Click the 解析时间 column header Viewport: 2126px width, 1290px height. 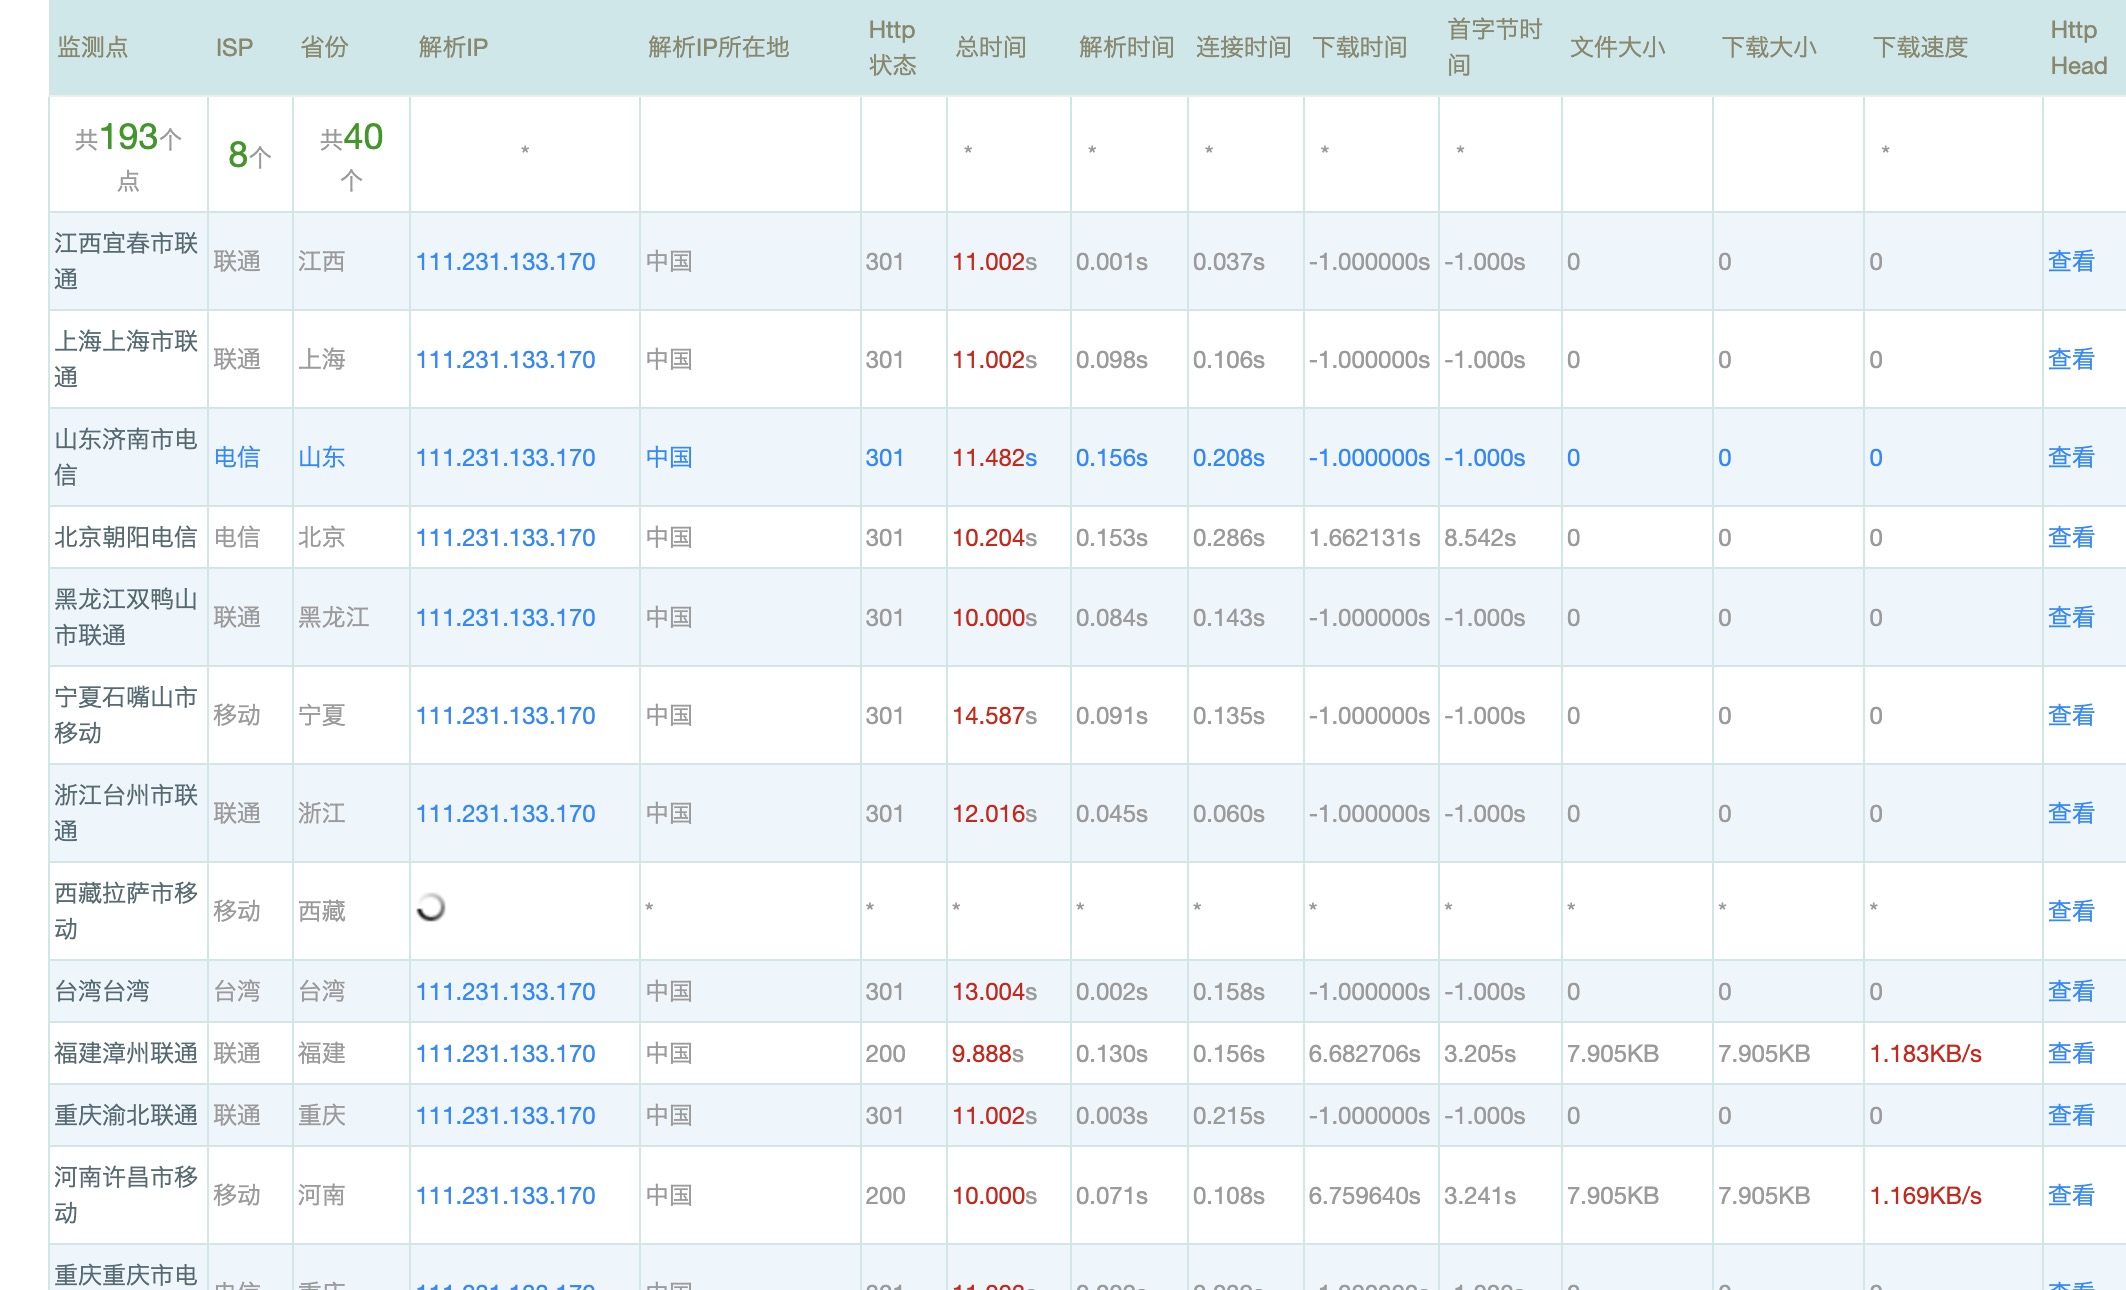tap(1126, 47)
